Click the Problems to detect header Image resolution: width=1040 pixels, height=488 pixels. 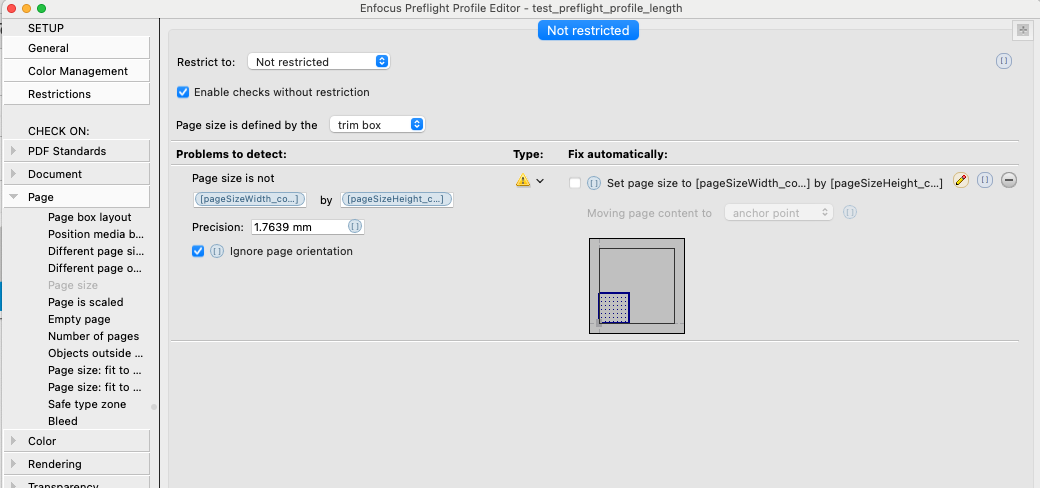pos(231,154)
